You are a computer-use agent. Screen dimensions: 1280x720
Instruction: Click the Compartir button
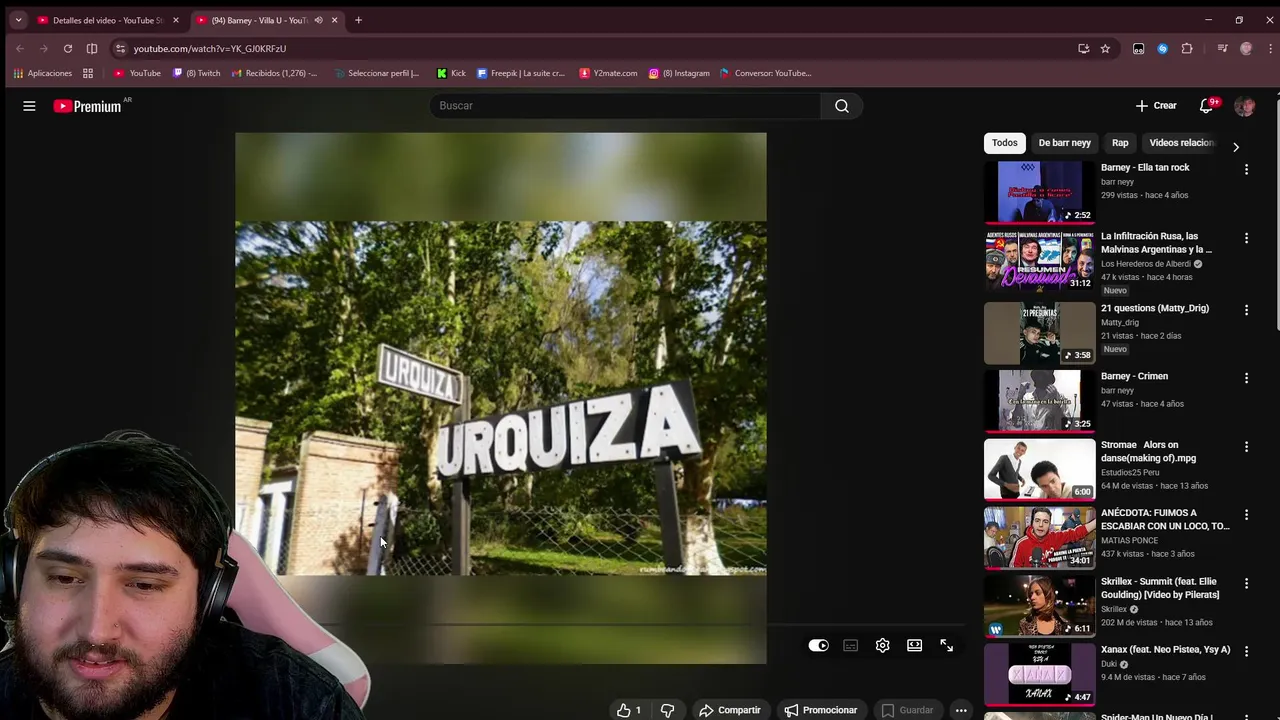[x=730, y=710]
